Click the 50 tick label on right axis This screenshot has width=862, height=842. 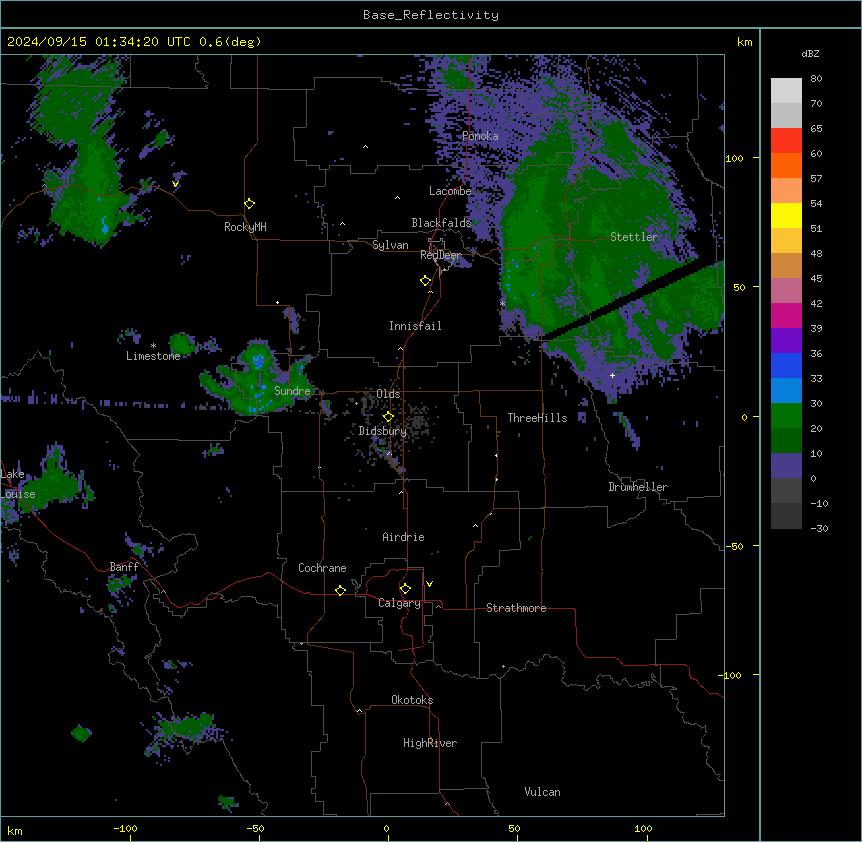point(739,287)
